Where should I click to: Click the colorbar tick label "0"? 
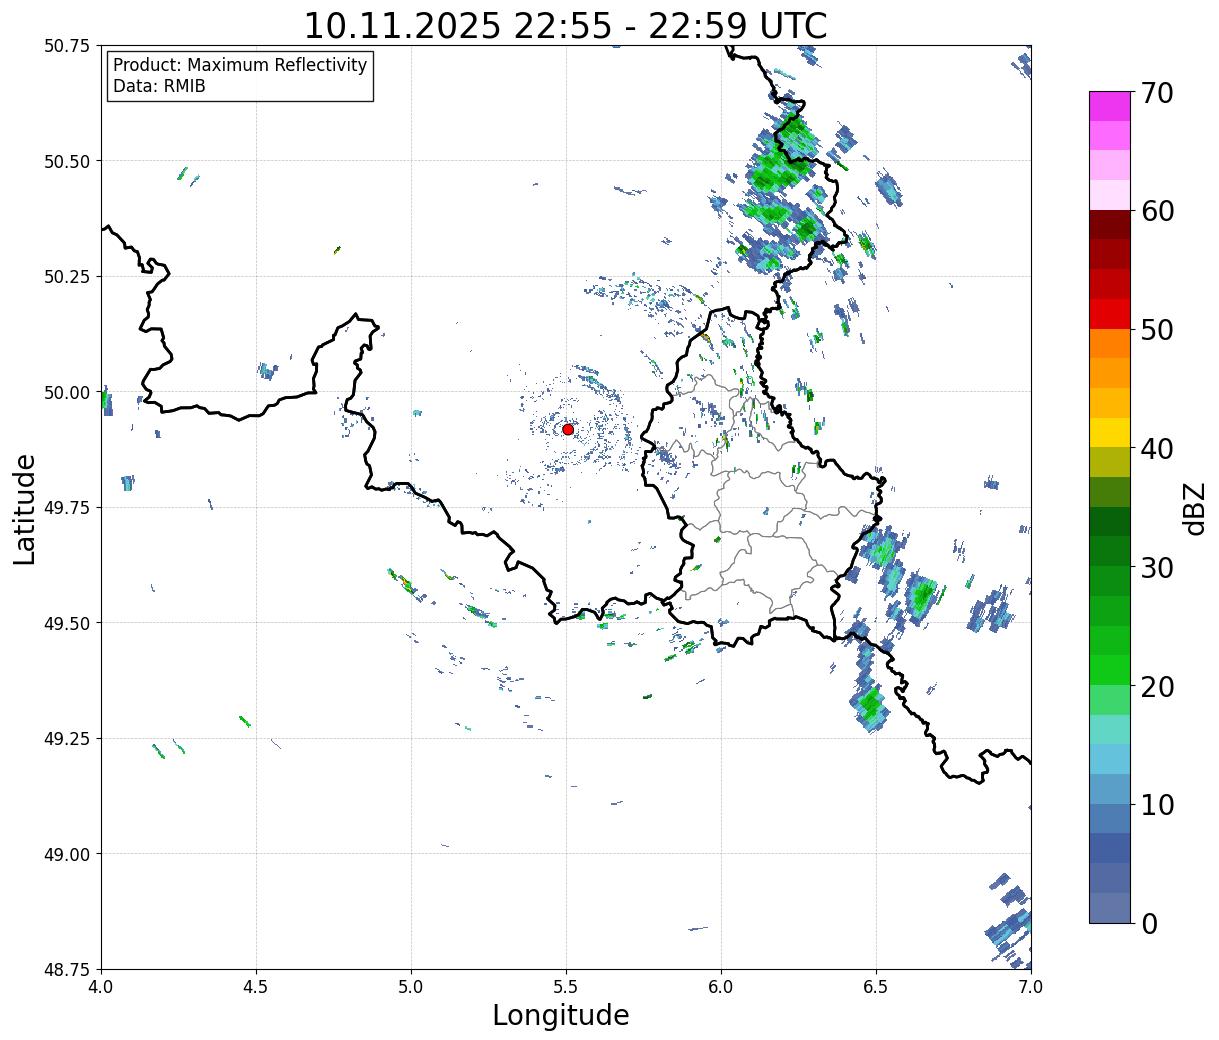(x=1149, y=924)
